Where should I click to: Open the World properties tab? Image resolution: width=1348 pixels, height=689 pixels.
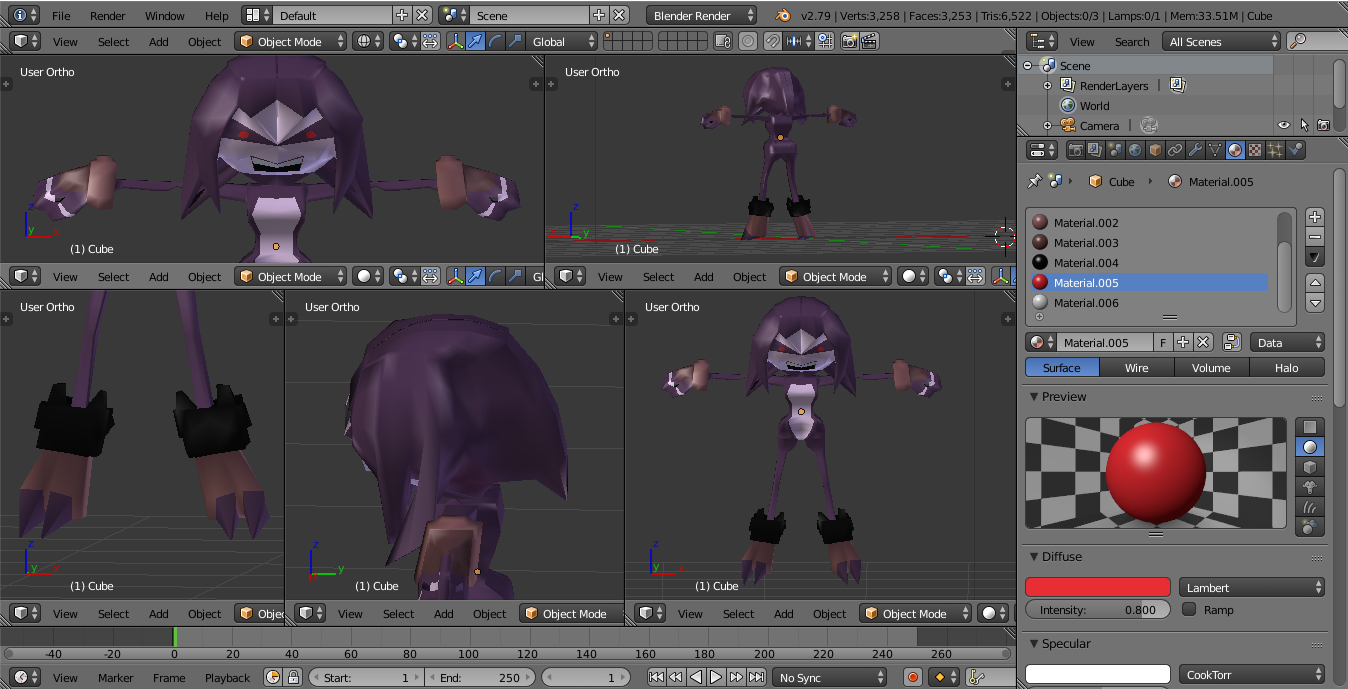coord(1135,150)
